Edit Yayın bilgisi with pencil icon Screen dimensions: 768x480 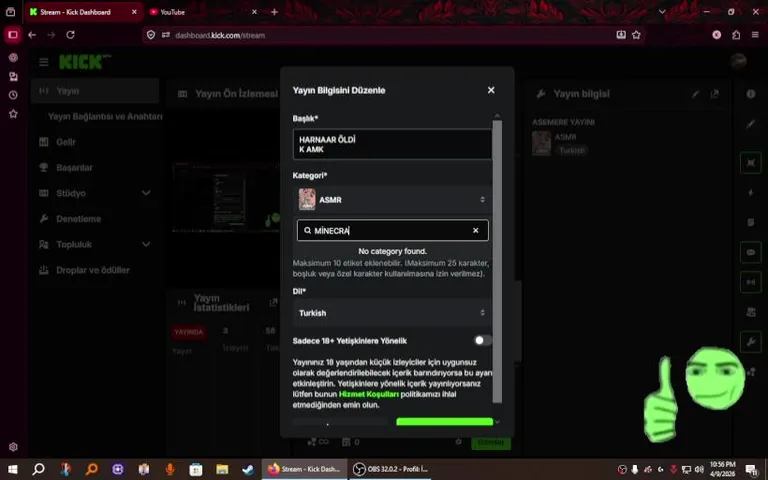(696, 94)
